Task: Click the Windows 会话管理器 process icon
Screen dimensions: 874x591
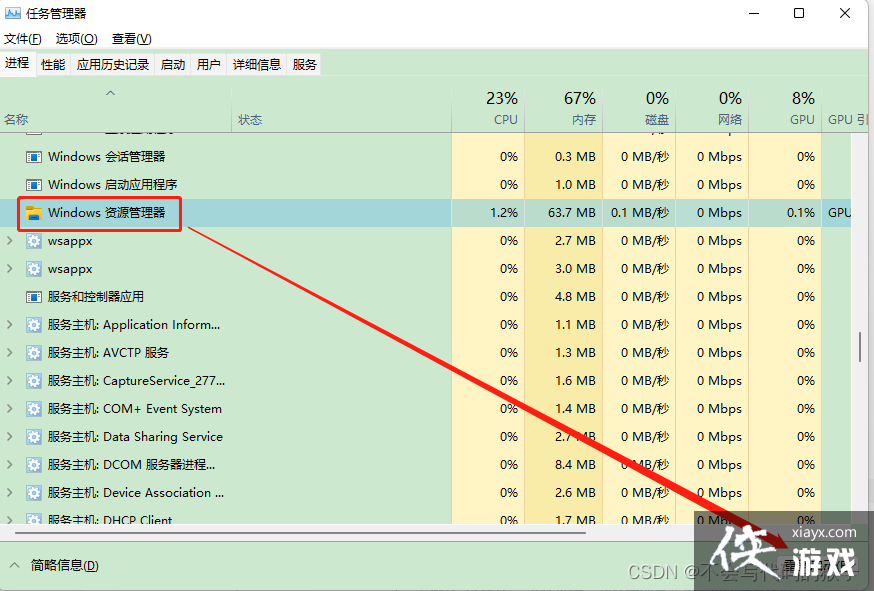Action: point(34,157)
